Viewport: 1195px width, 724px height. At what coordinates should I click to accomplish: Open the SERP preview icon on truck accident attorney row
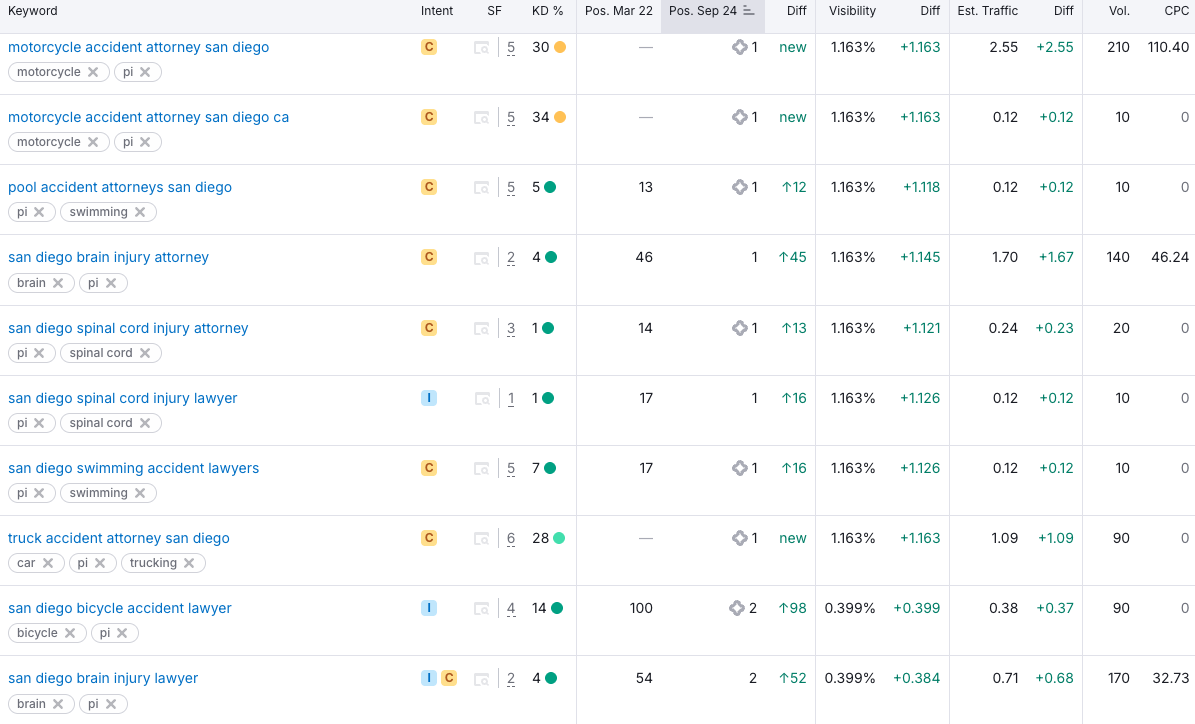pos(481,538)
